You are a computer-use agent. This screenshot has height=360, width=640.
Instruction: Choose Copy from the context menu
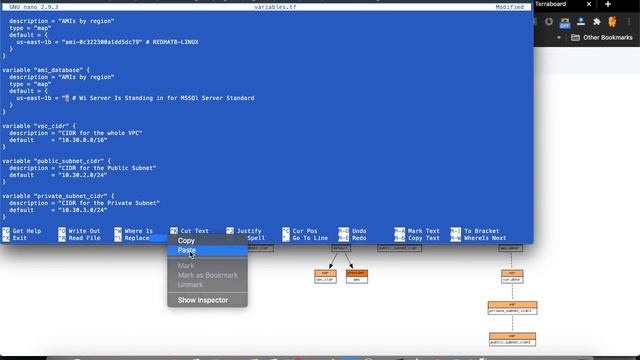207,241
